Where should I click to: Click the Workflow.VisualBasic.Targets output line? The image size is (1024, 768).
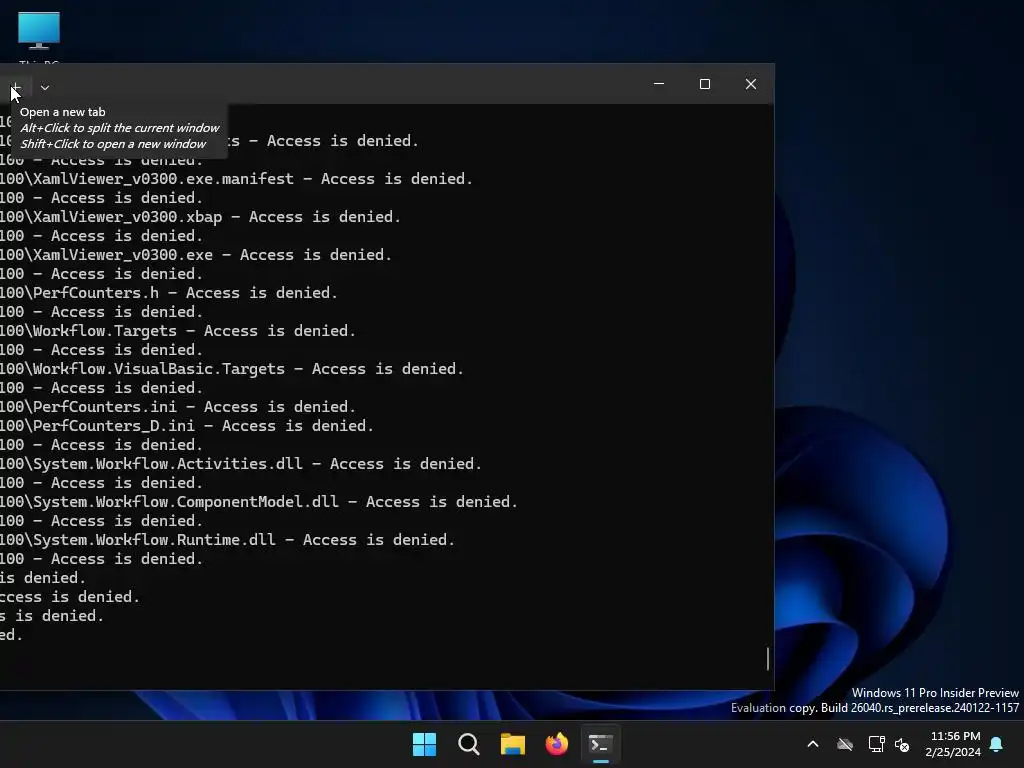(232, 369)
